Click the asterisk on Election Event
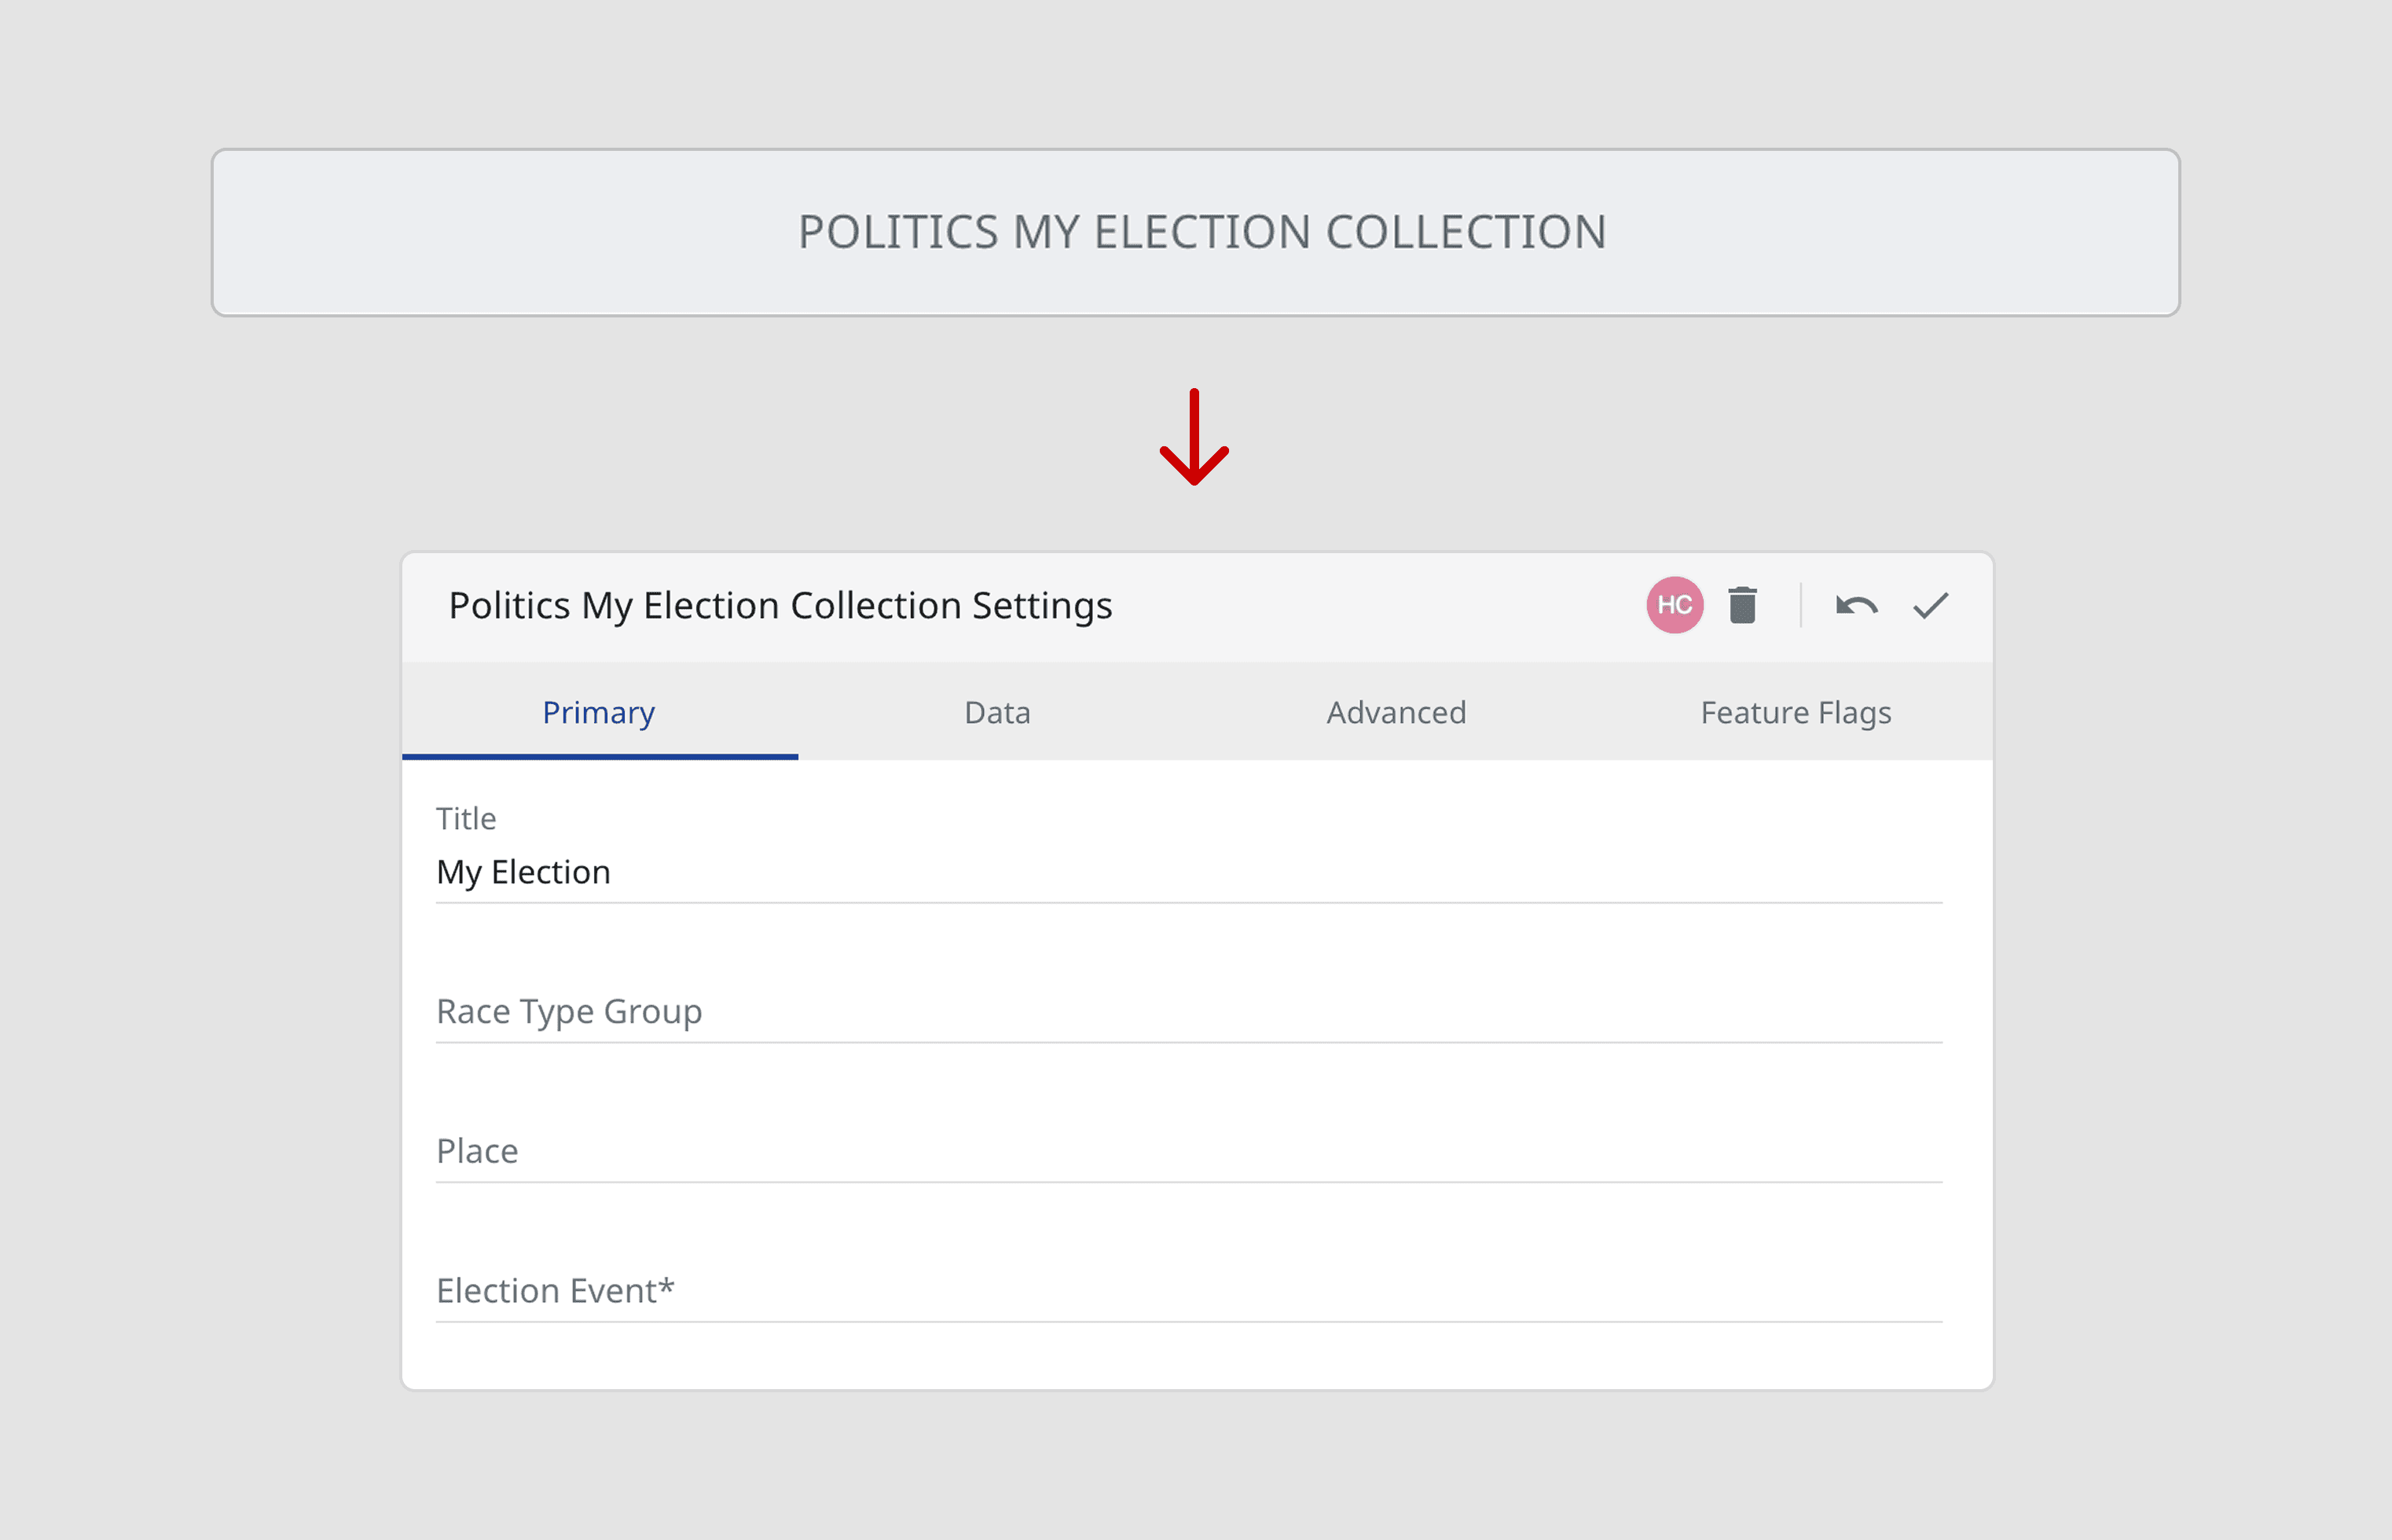Image resolution: width=2392 pixels, height=1540 pixels. coord(667,1286)
